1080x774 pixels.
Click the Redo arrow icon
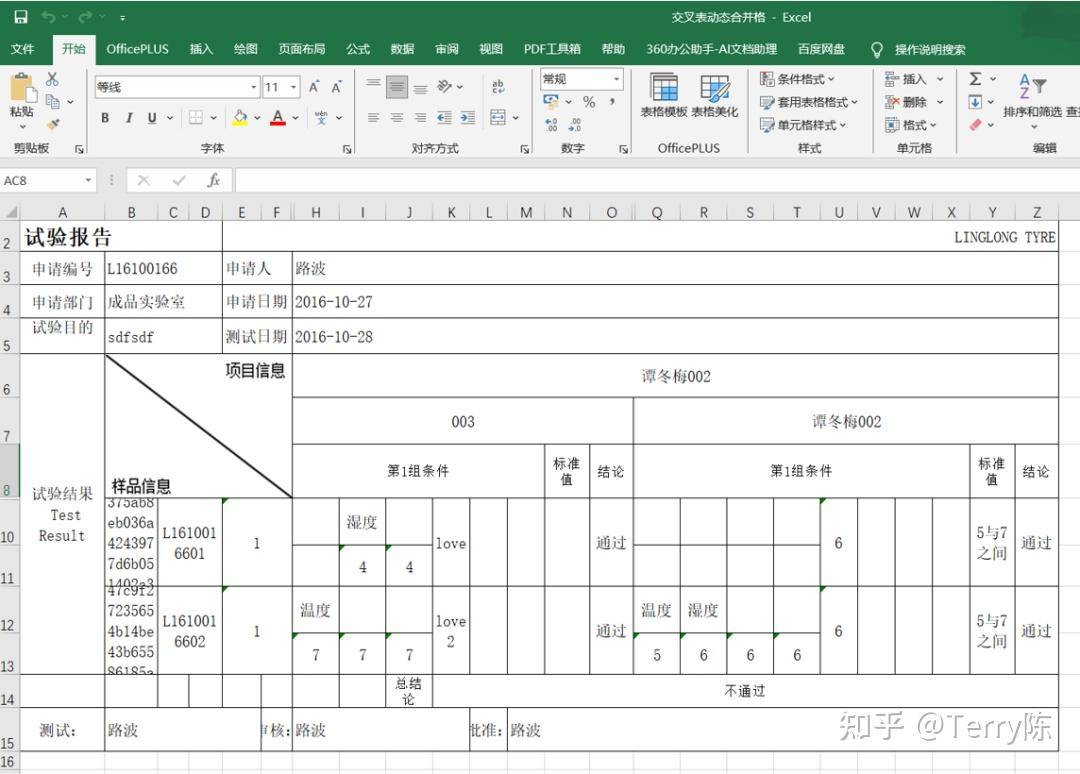85,17
